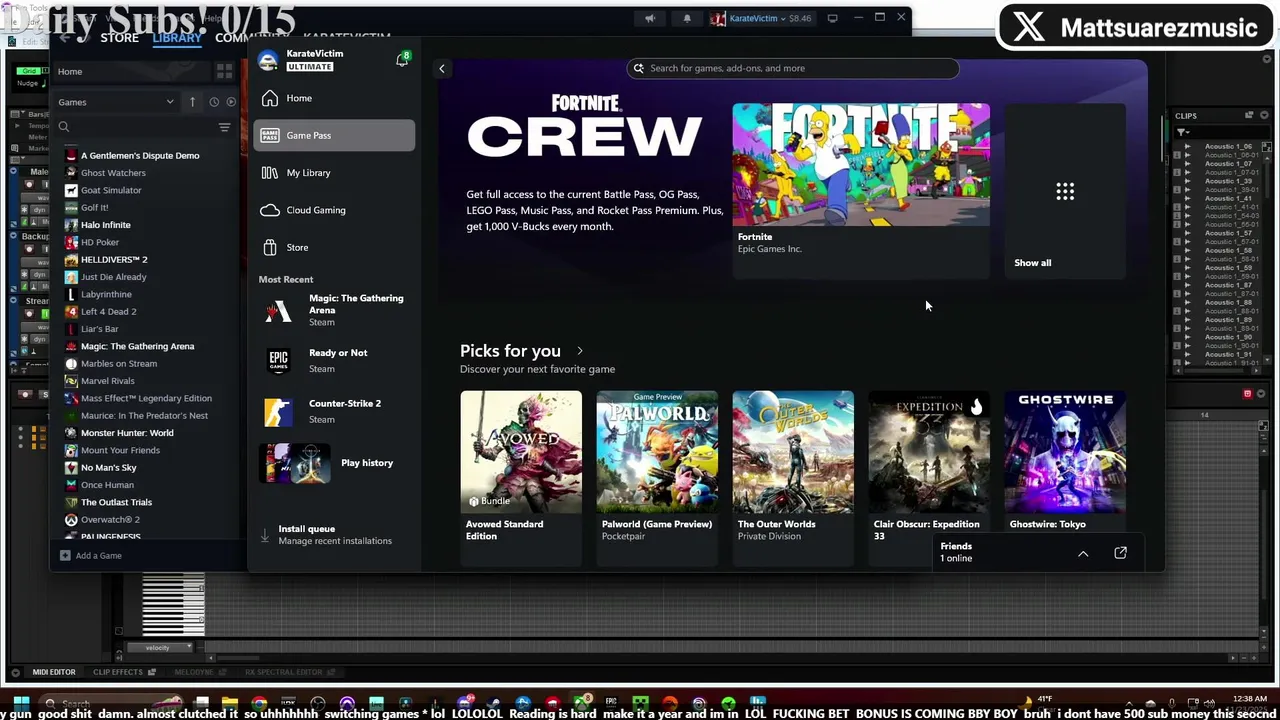Open the Install queue
The height and width of the screenshot is (720, 1280).
pos(334,535)
